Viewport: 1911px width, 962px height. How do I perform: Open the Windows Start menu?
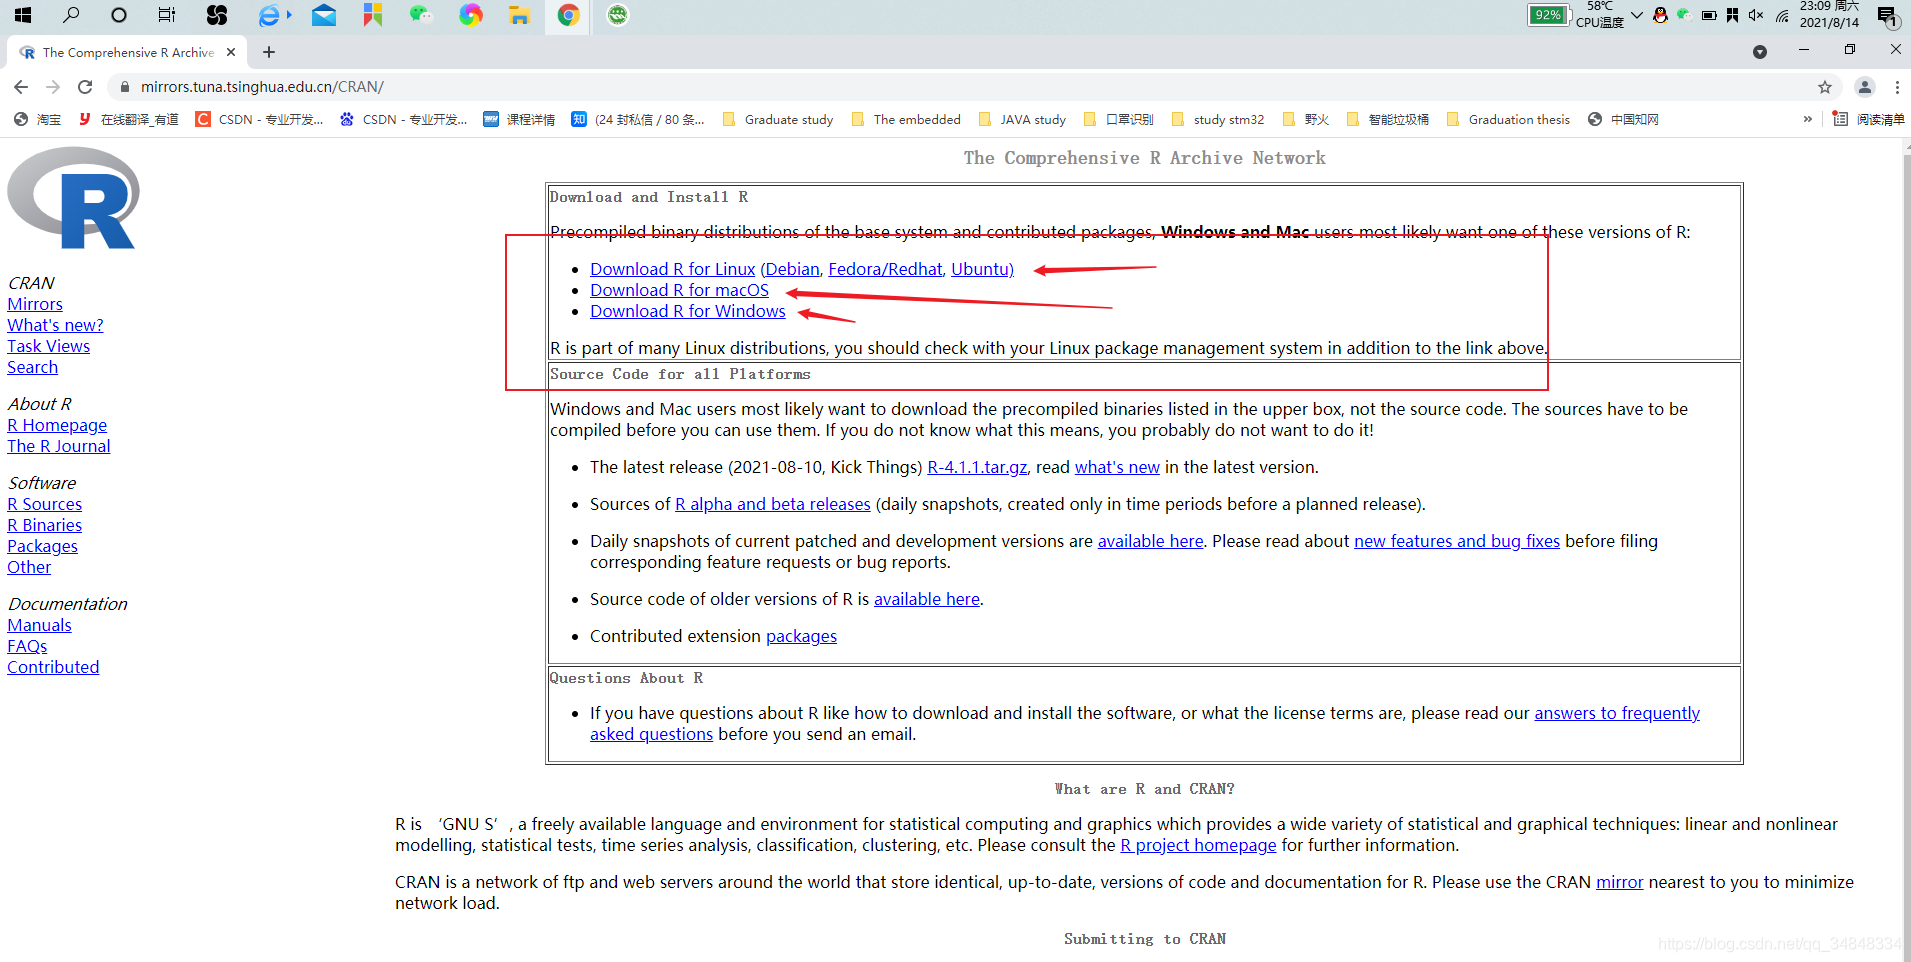click(22, 15)
